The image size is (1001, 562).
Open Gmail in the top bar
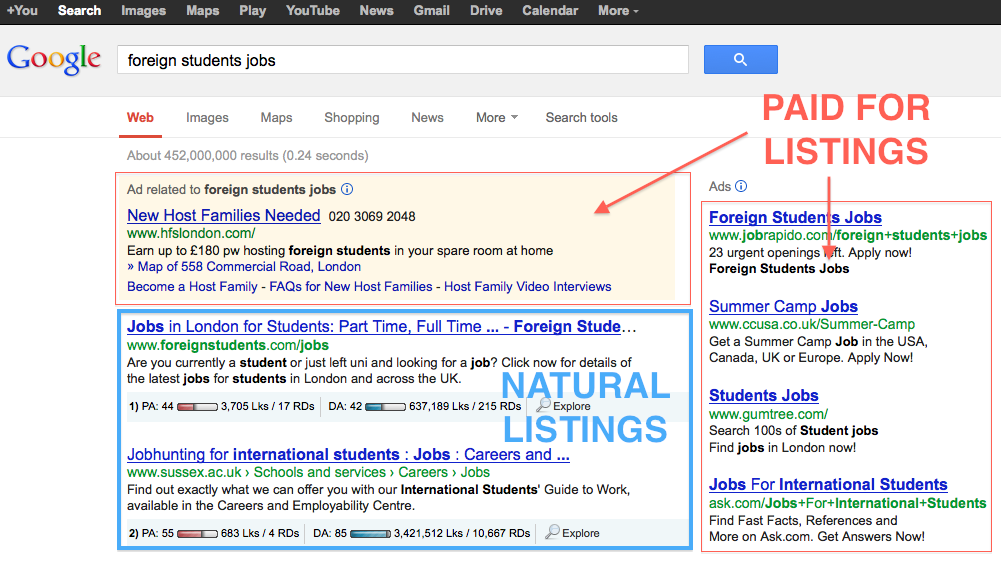pos(432,11)
